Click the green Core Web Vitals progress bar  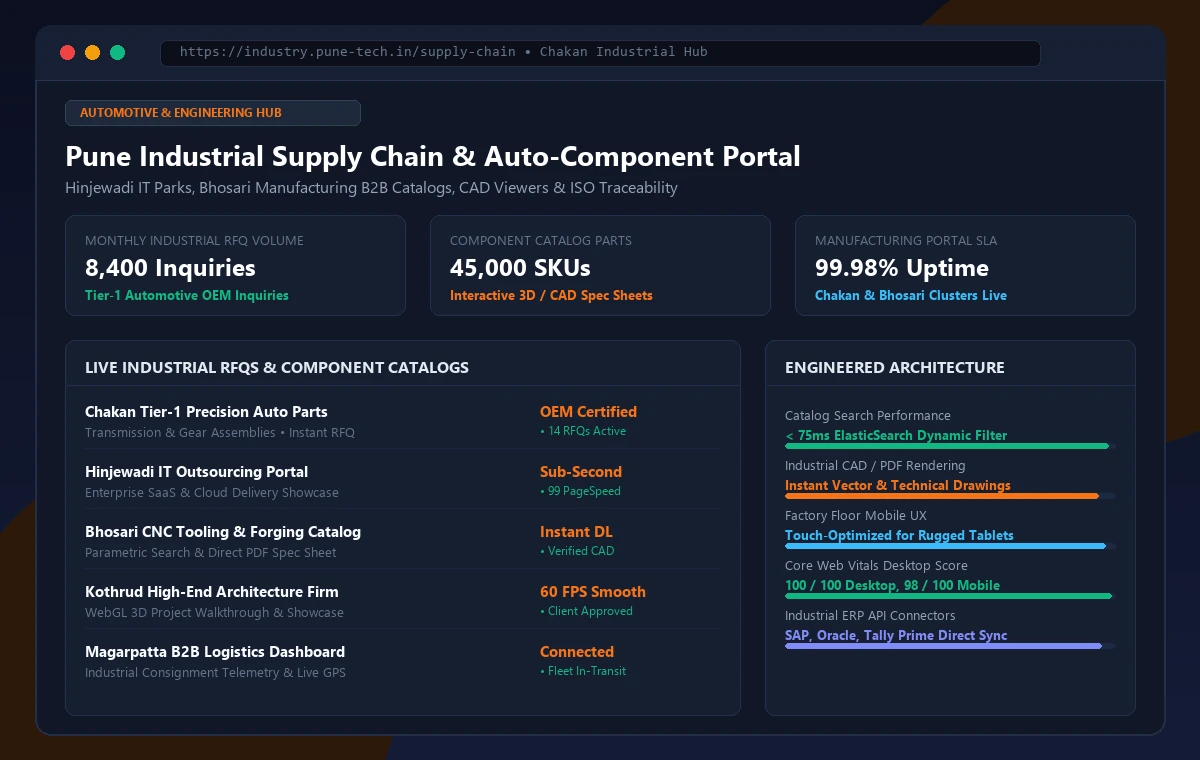click(949, 596)
